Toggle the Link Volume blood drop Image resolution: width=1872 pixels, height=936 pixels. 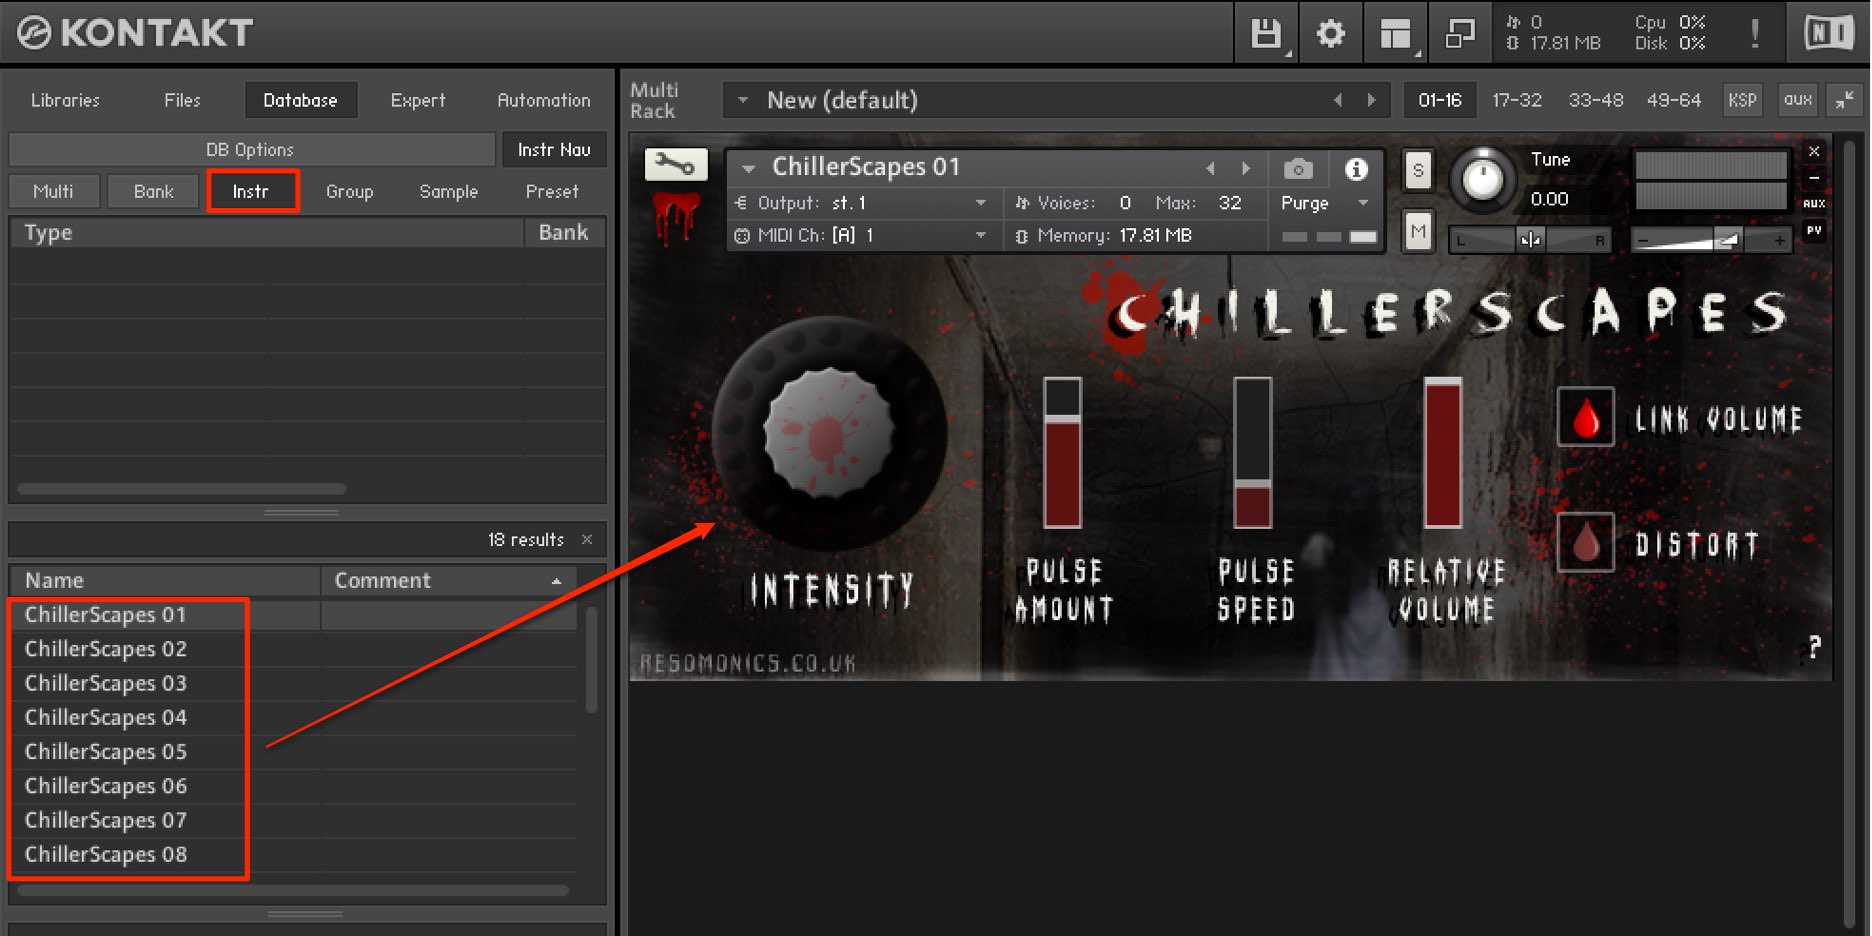click(1586, 417)
